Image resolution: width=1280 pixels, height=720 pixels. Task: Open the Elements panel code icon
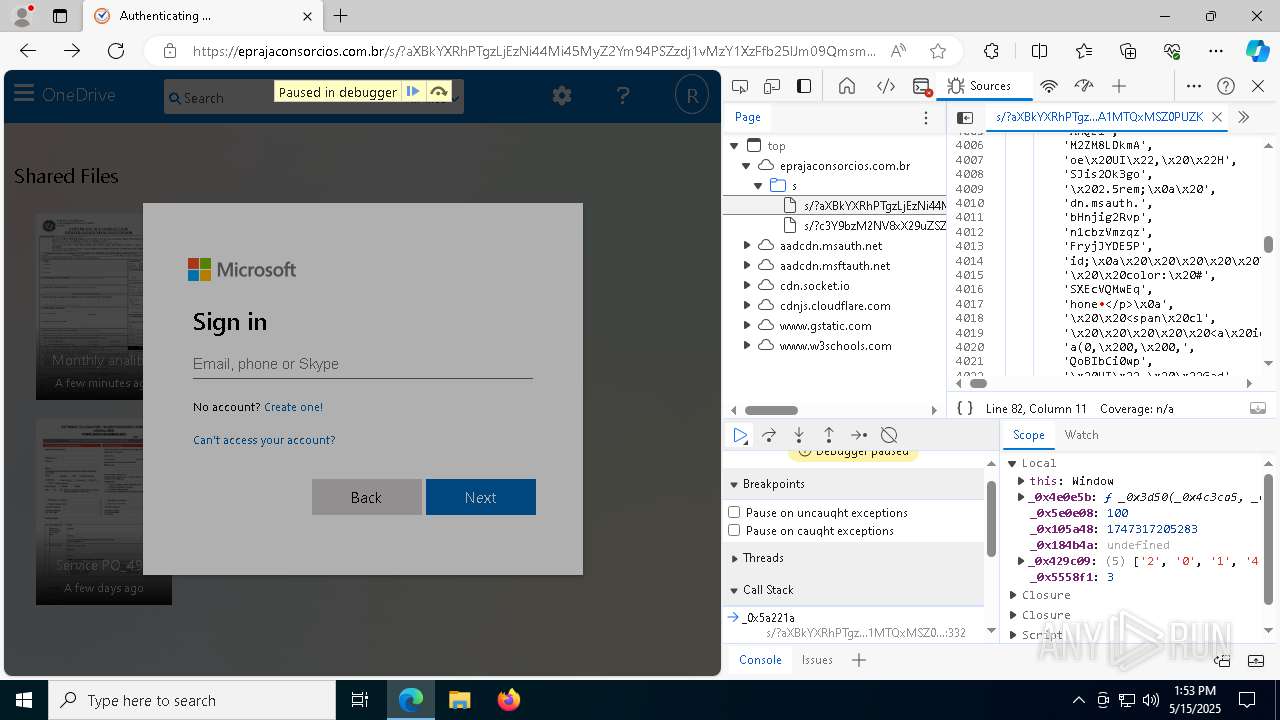tap(886, 87)
